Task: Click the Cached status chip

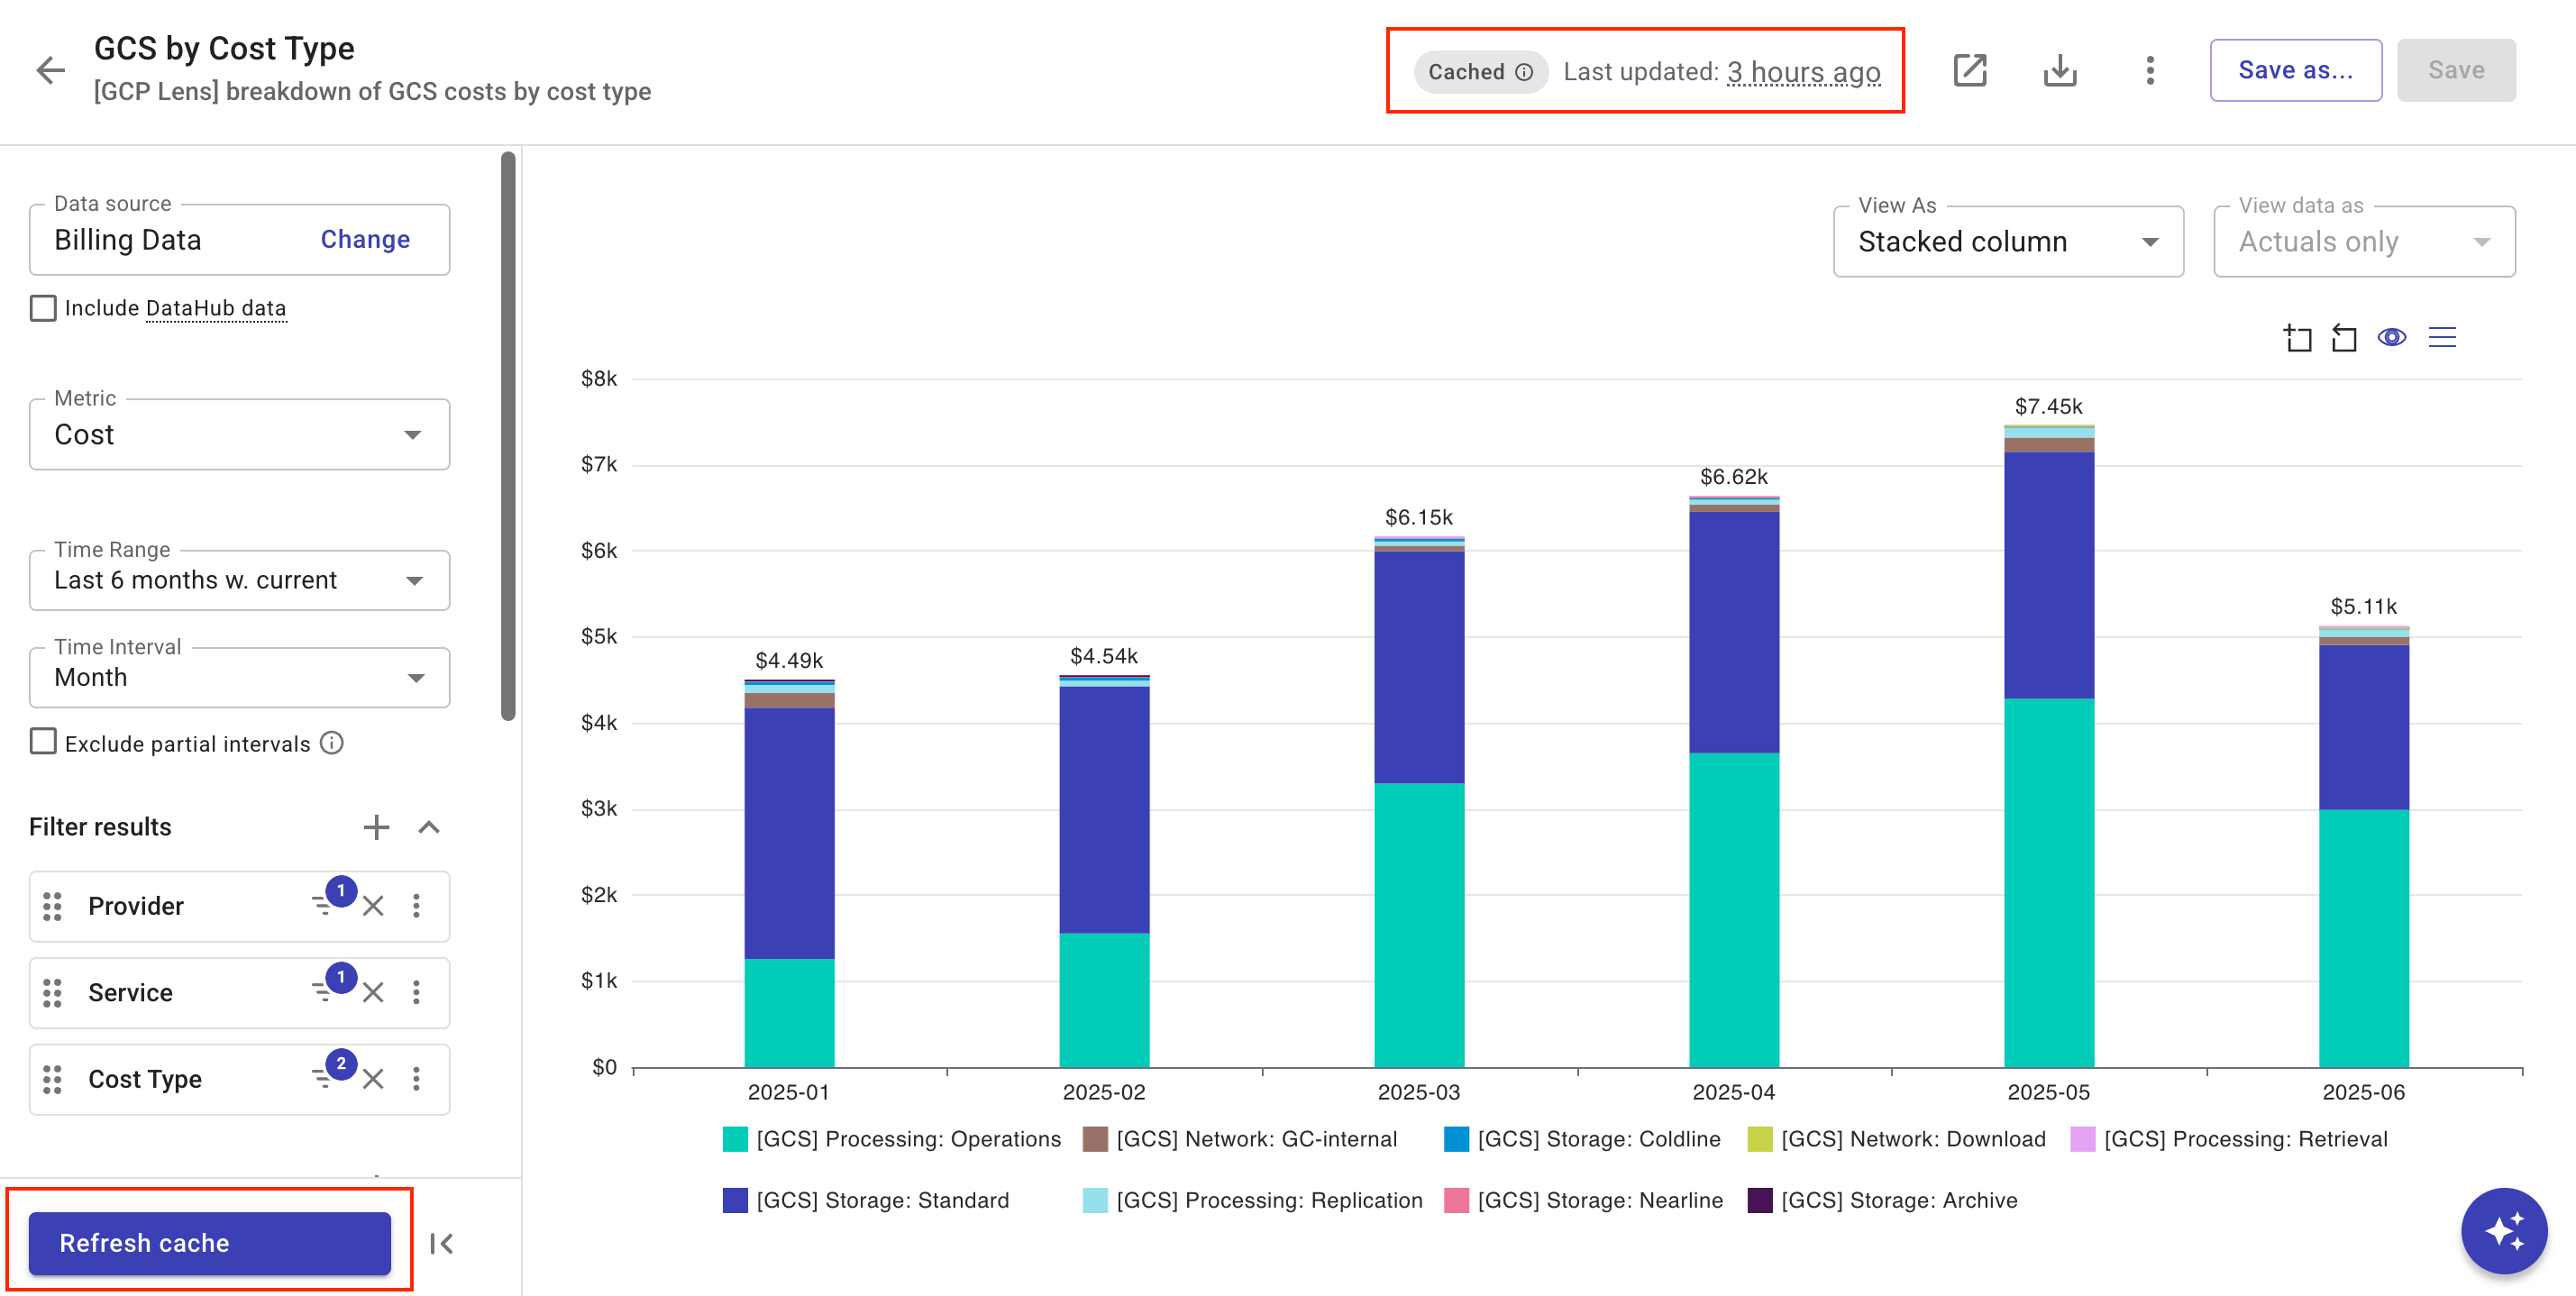Action: click(1480, 72)
